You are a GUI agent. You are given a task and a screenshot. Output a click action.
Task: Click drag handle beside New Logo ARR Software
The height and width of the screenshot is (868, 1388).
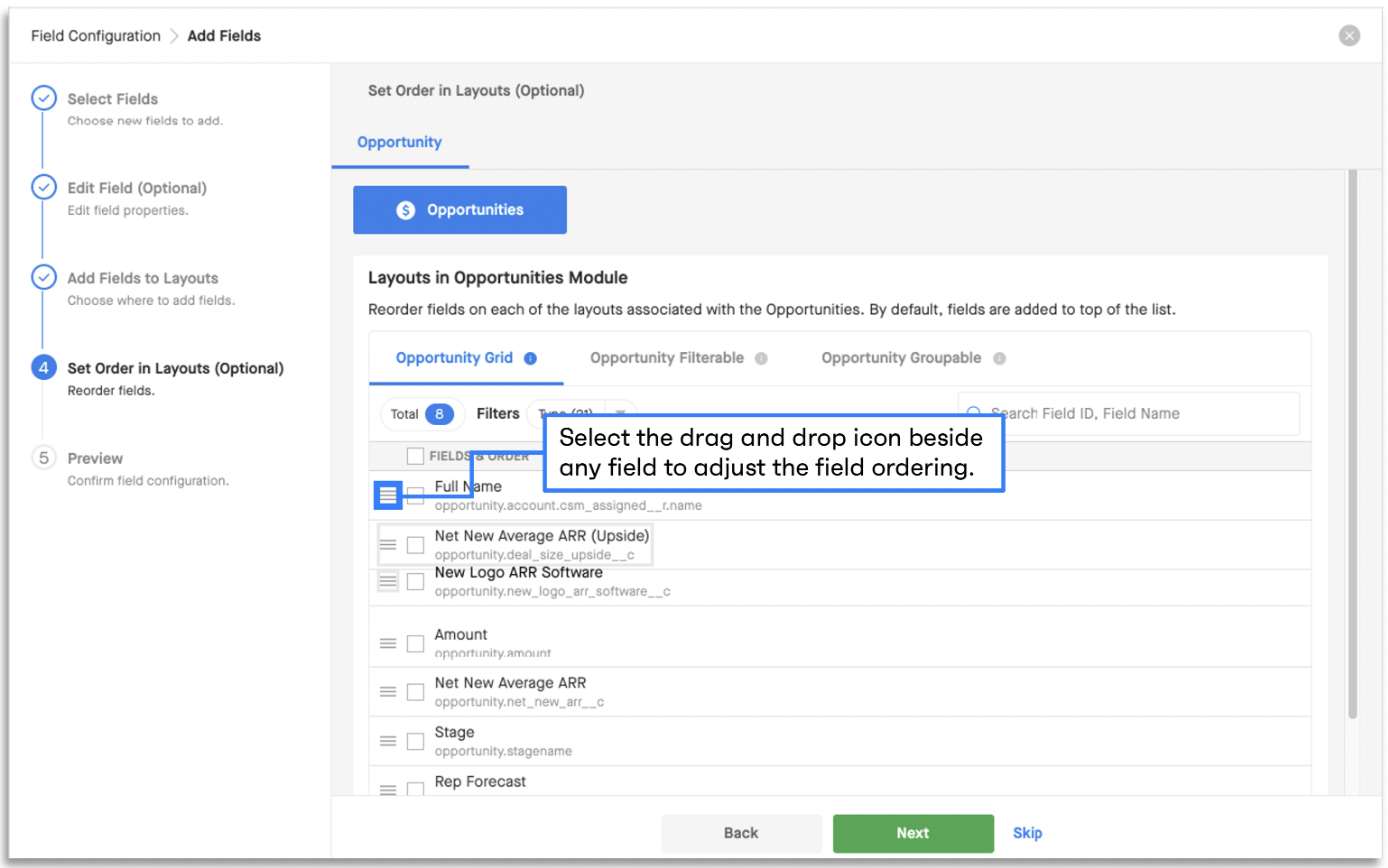coord(388,581)
